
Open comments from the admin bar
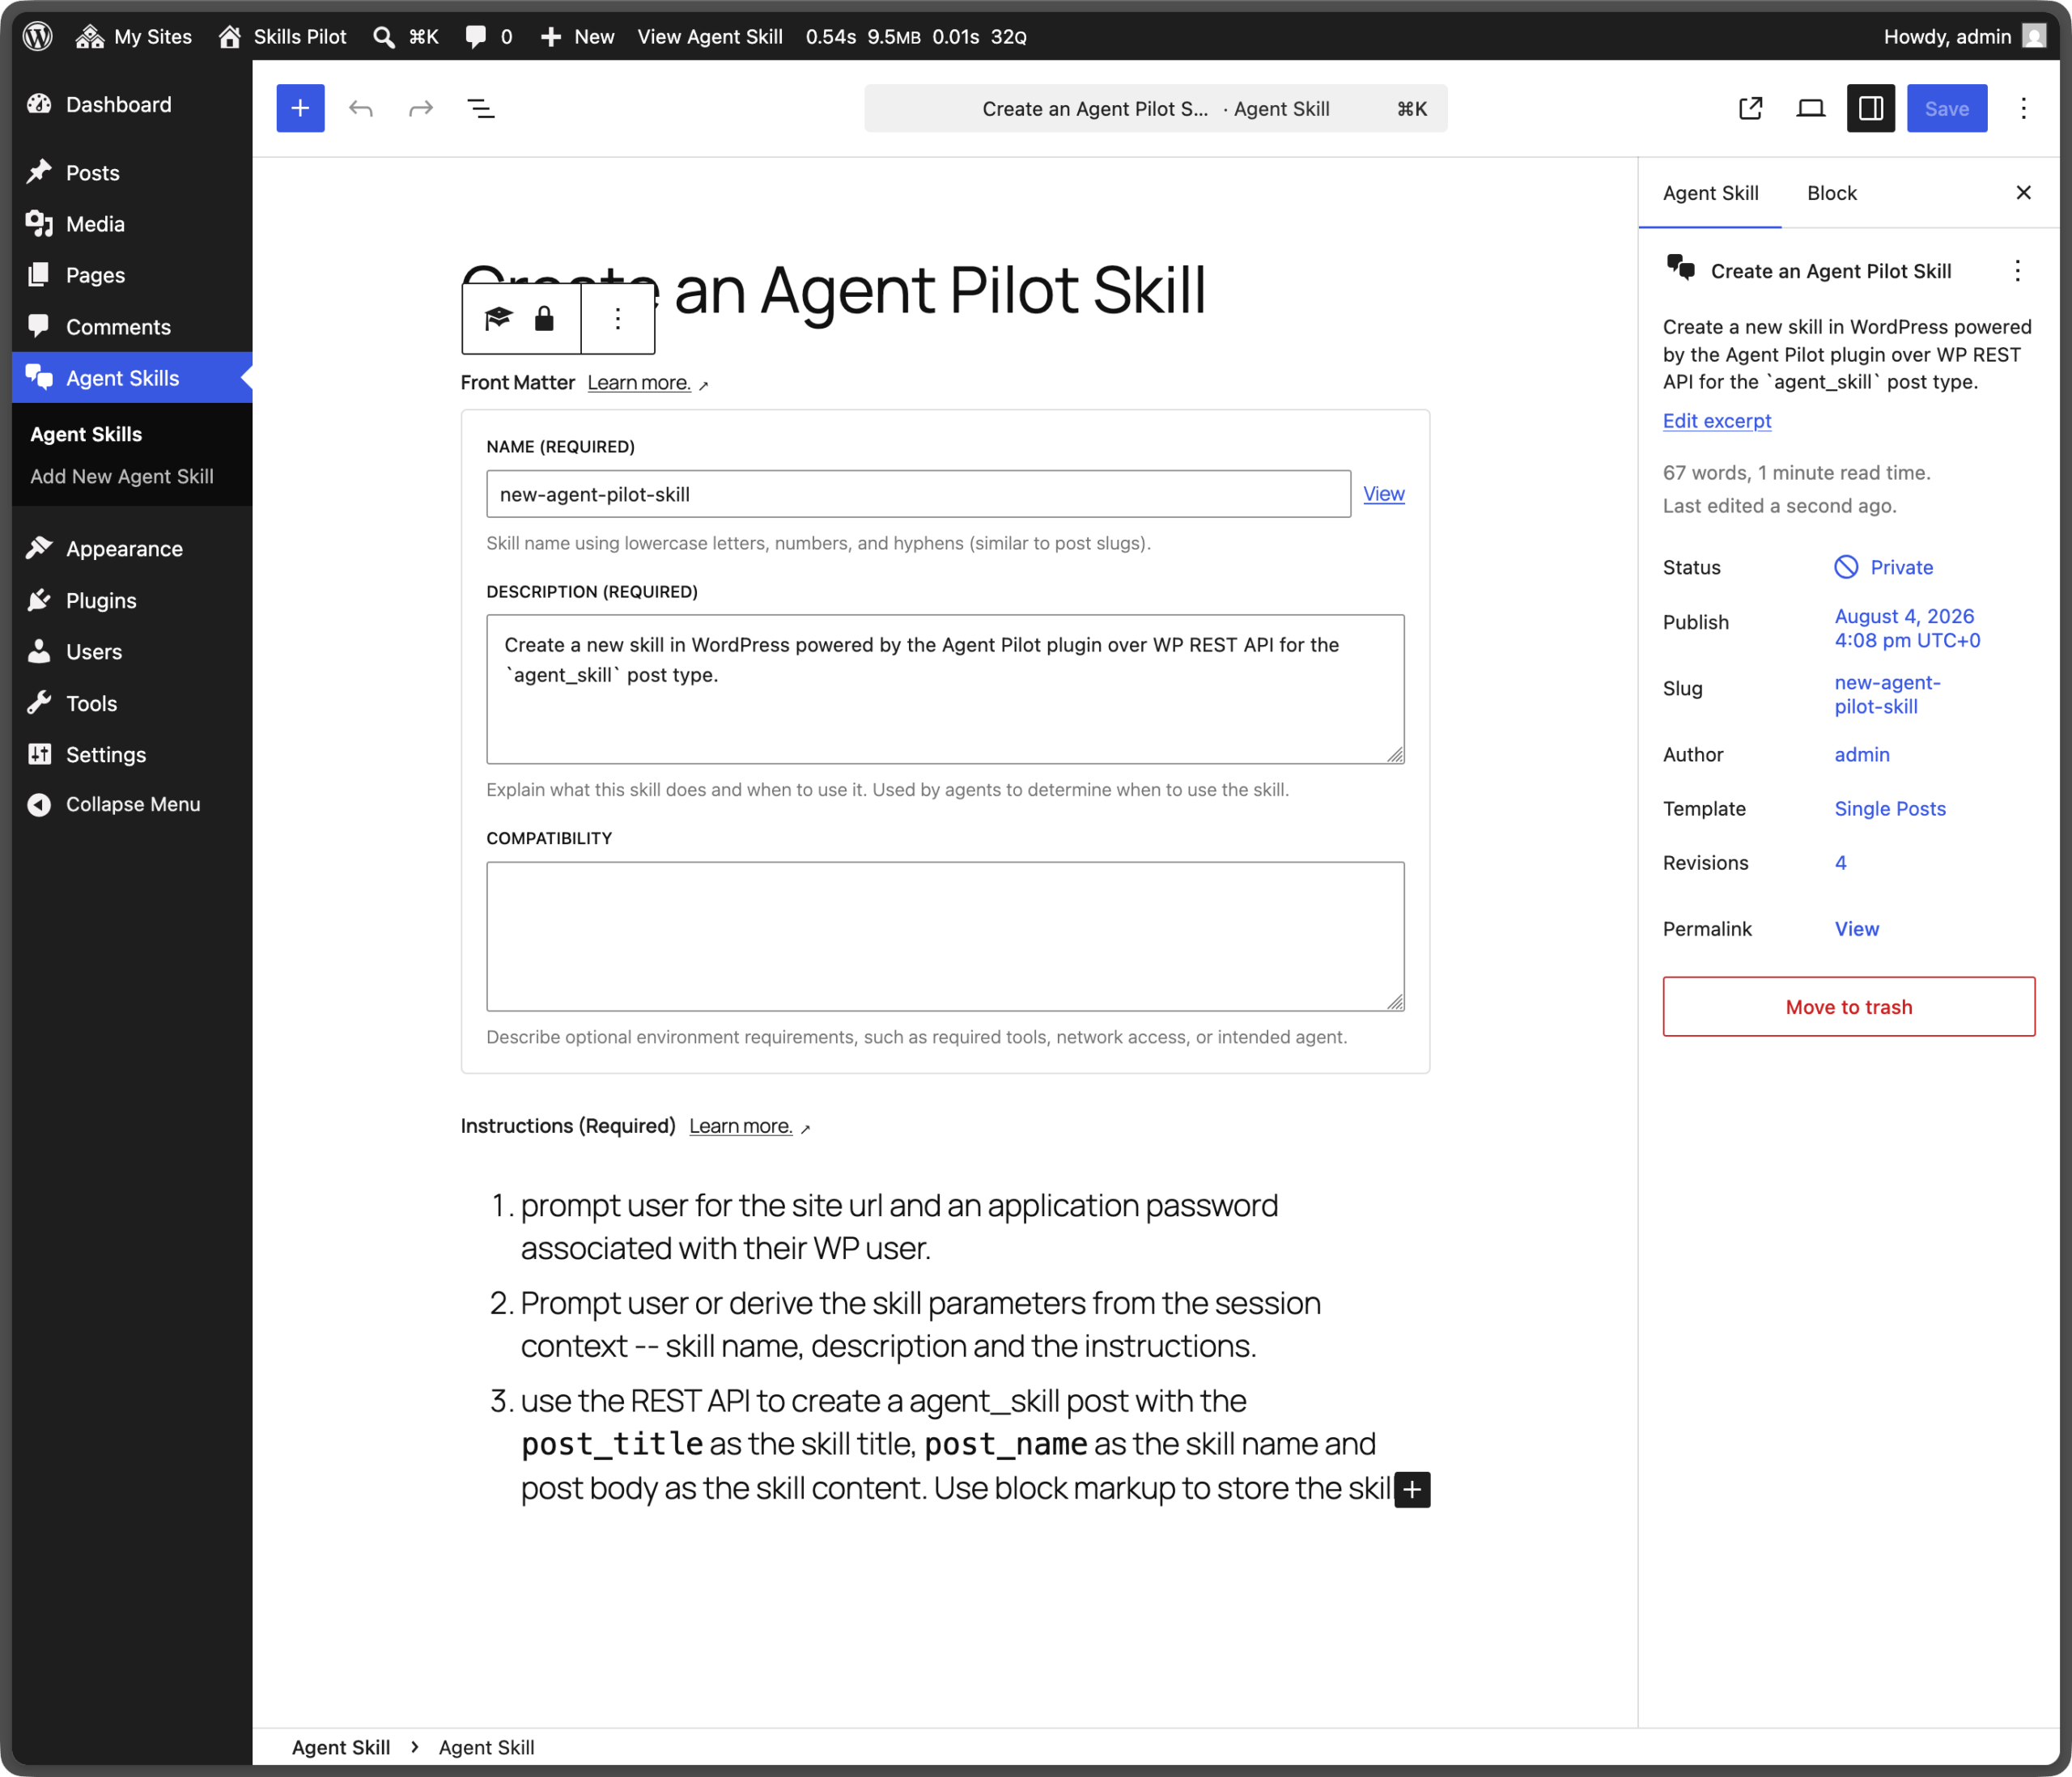click(489, 36)
